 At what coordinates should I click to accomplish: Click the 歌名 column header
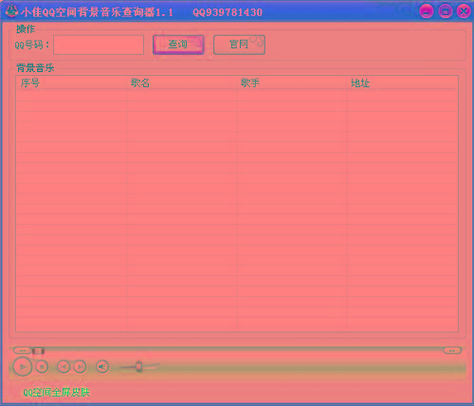coord(182,83)
